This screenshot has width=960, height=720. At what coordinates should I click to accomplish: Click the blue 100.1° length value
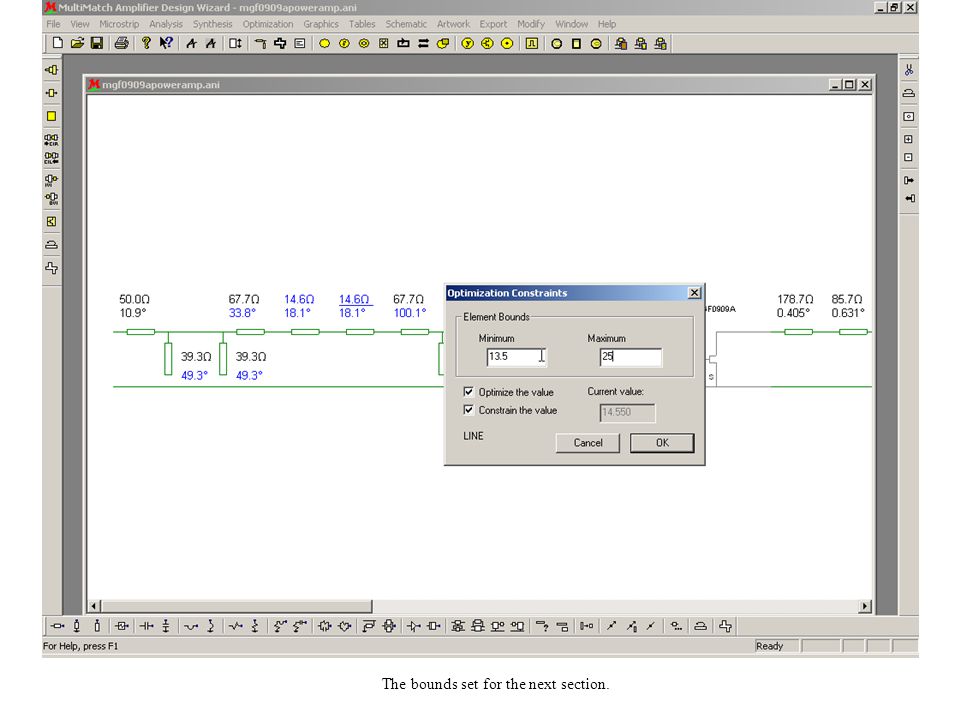(410, 313)
